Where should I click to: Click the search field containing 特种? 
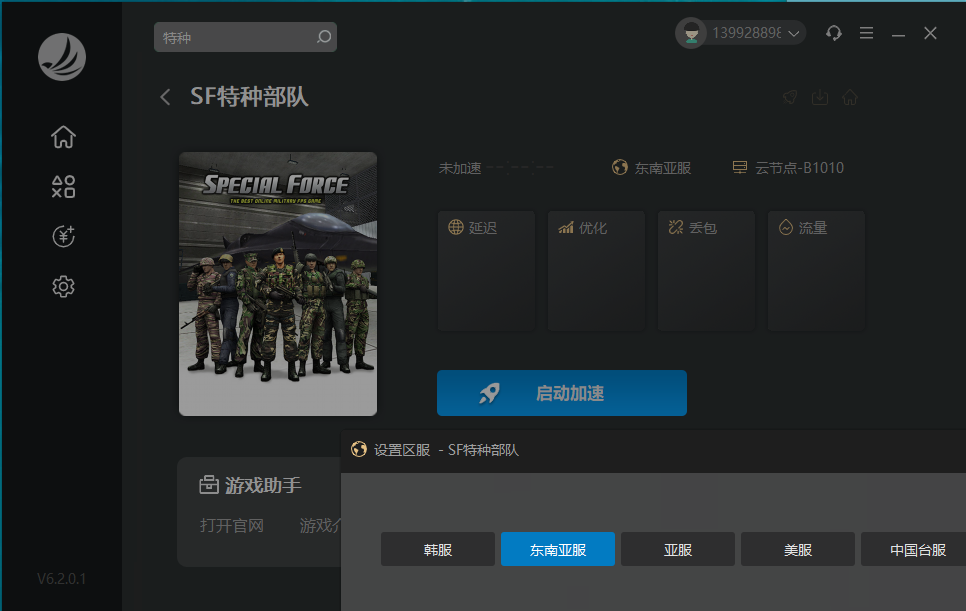pyautogui.click(x=245, y=37)
